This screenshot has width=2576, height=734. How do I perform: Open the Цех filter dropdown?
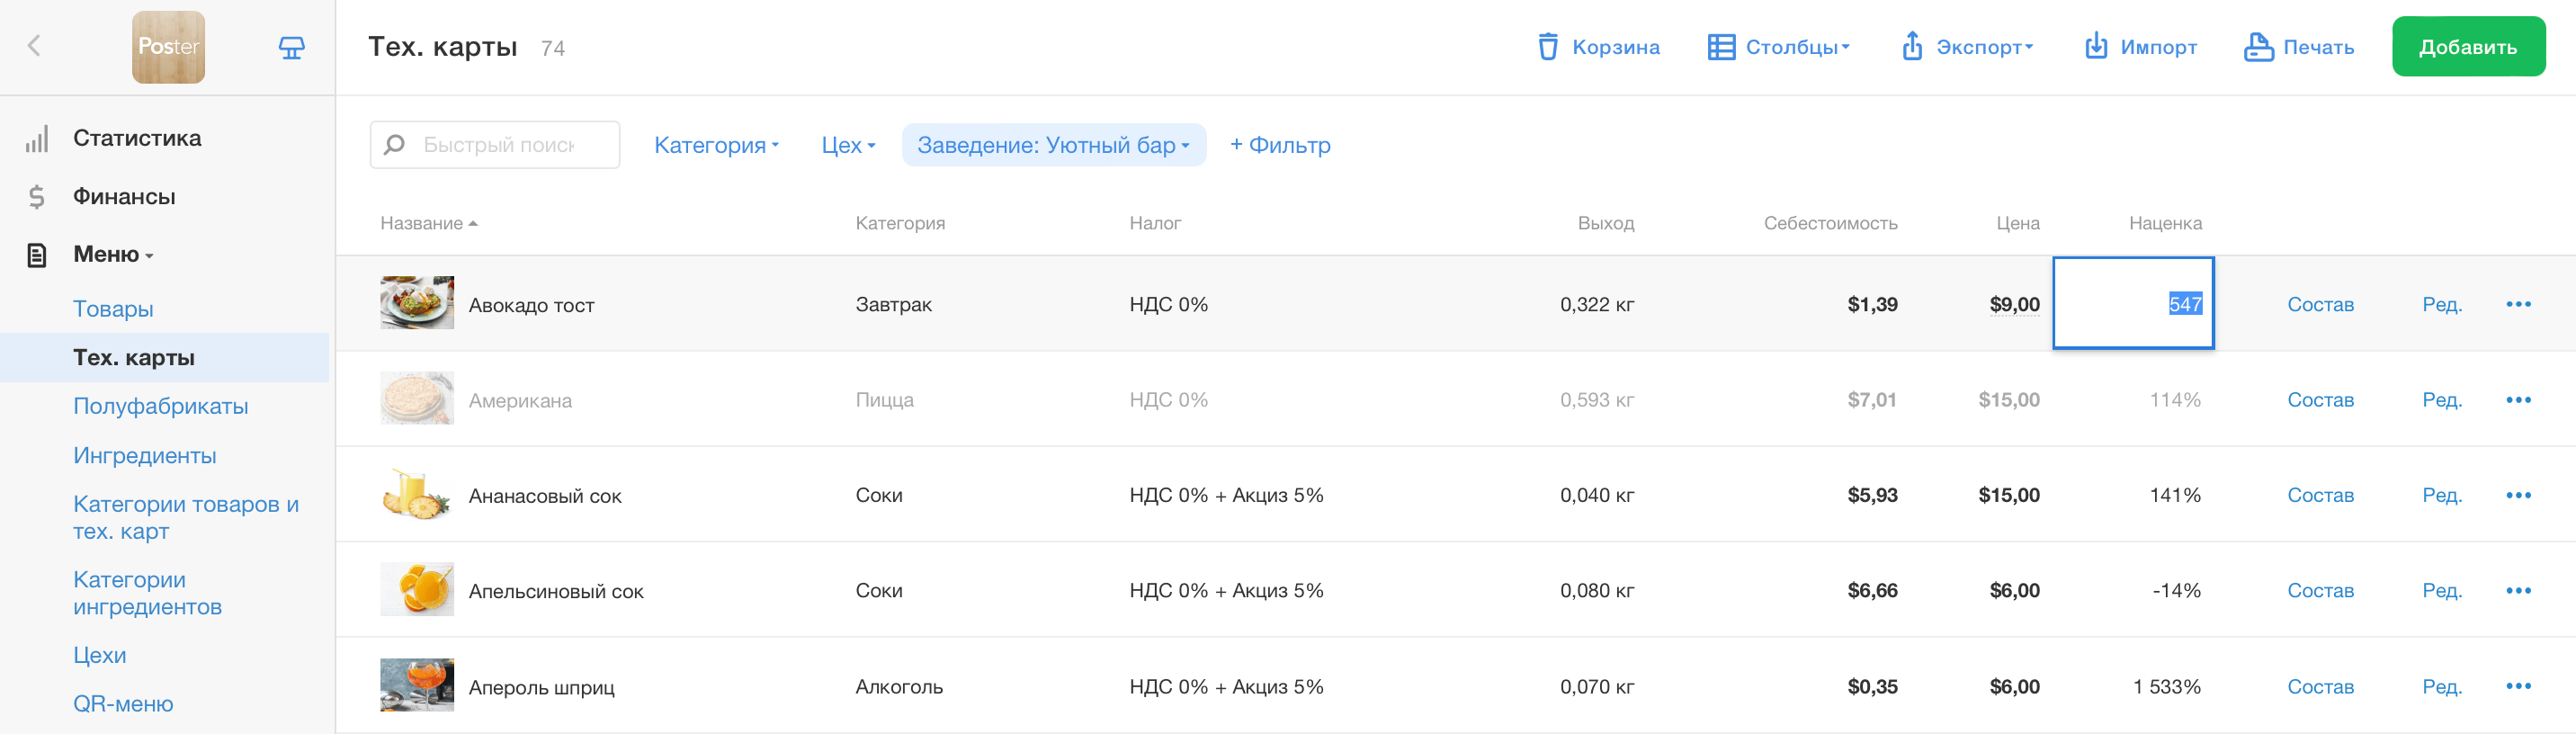[x=848, y=145]
